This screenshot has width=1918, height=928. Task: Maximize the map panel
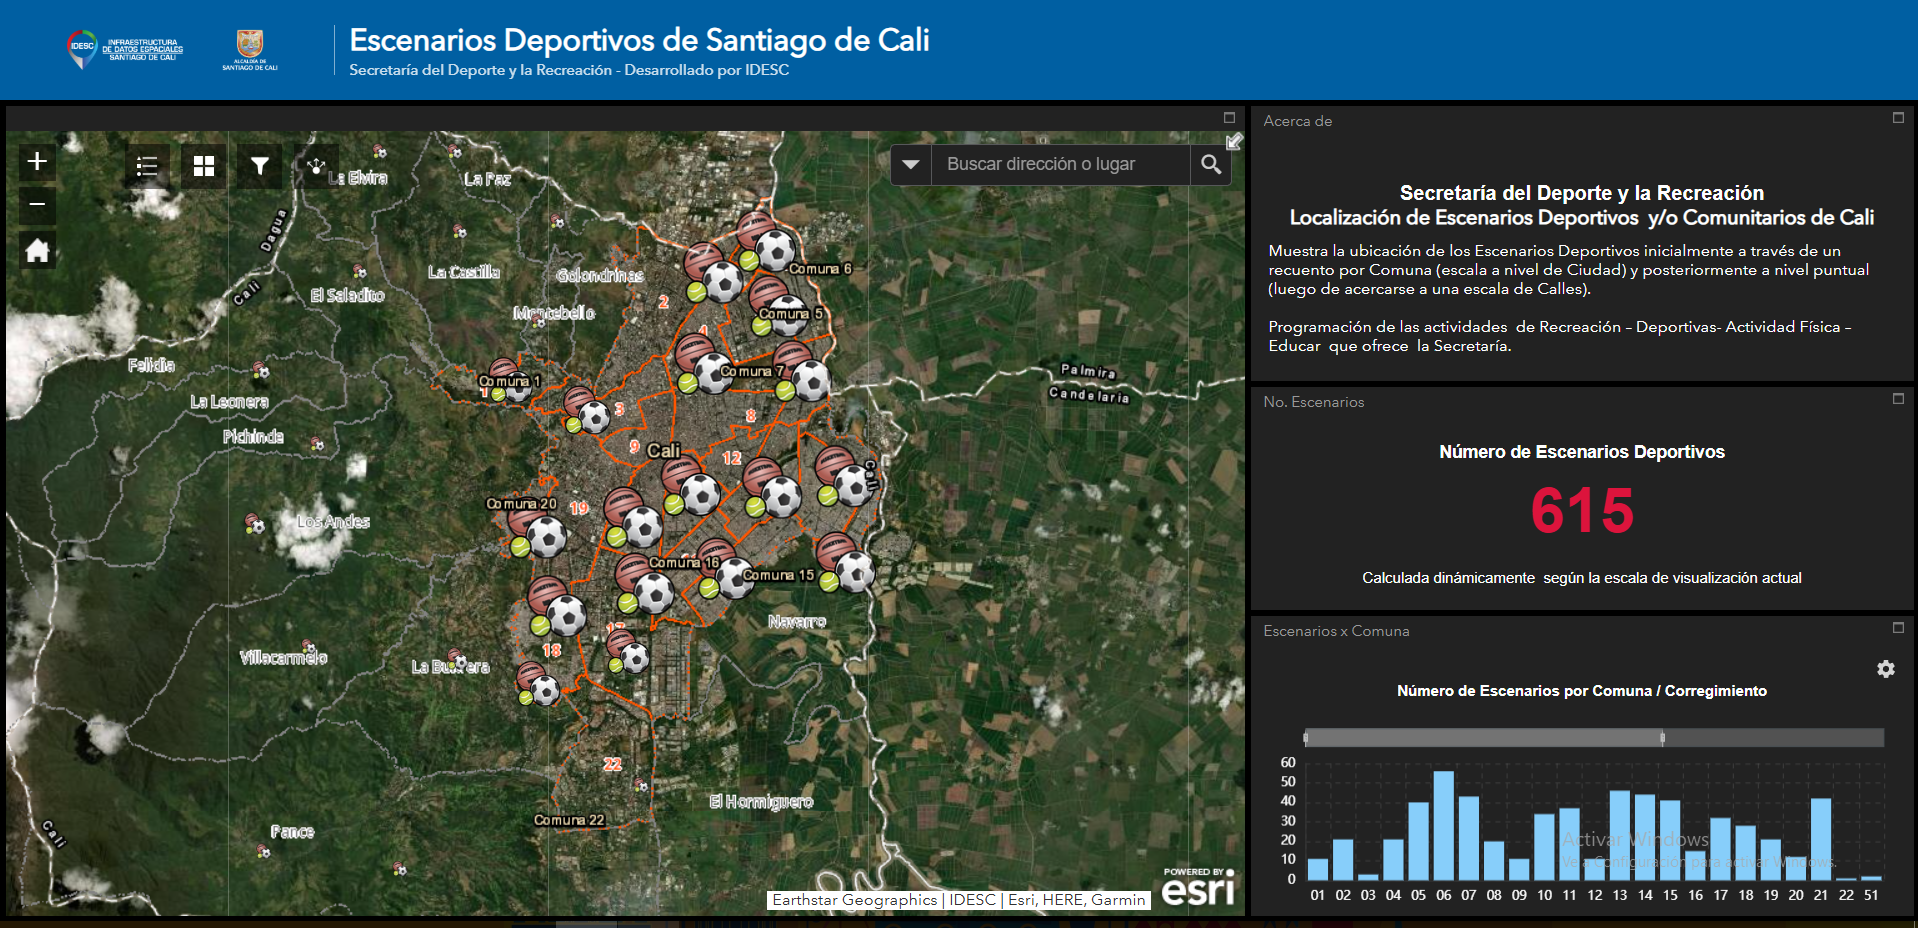coord(1229,118)
